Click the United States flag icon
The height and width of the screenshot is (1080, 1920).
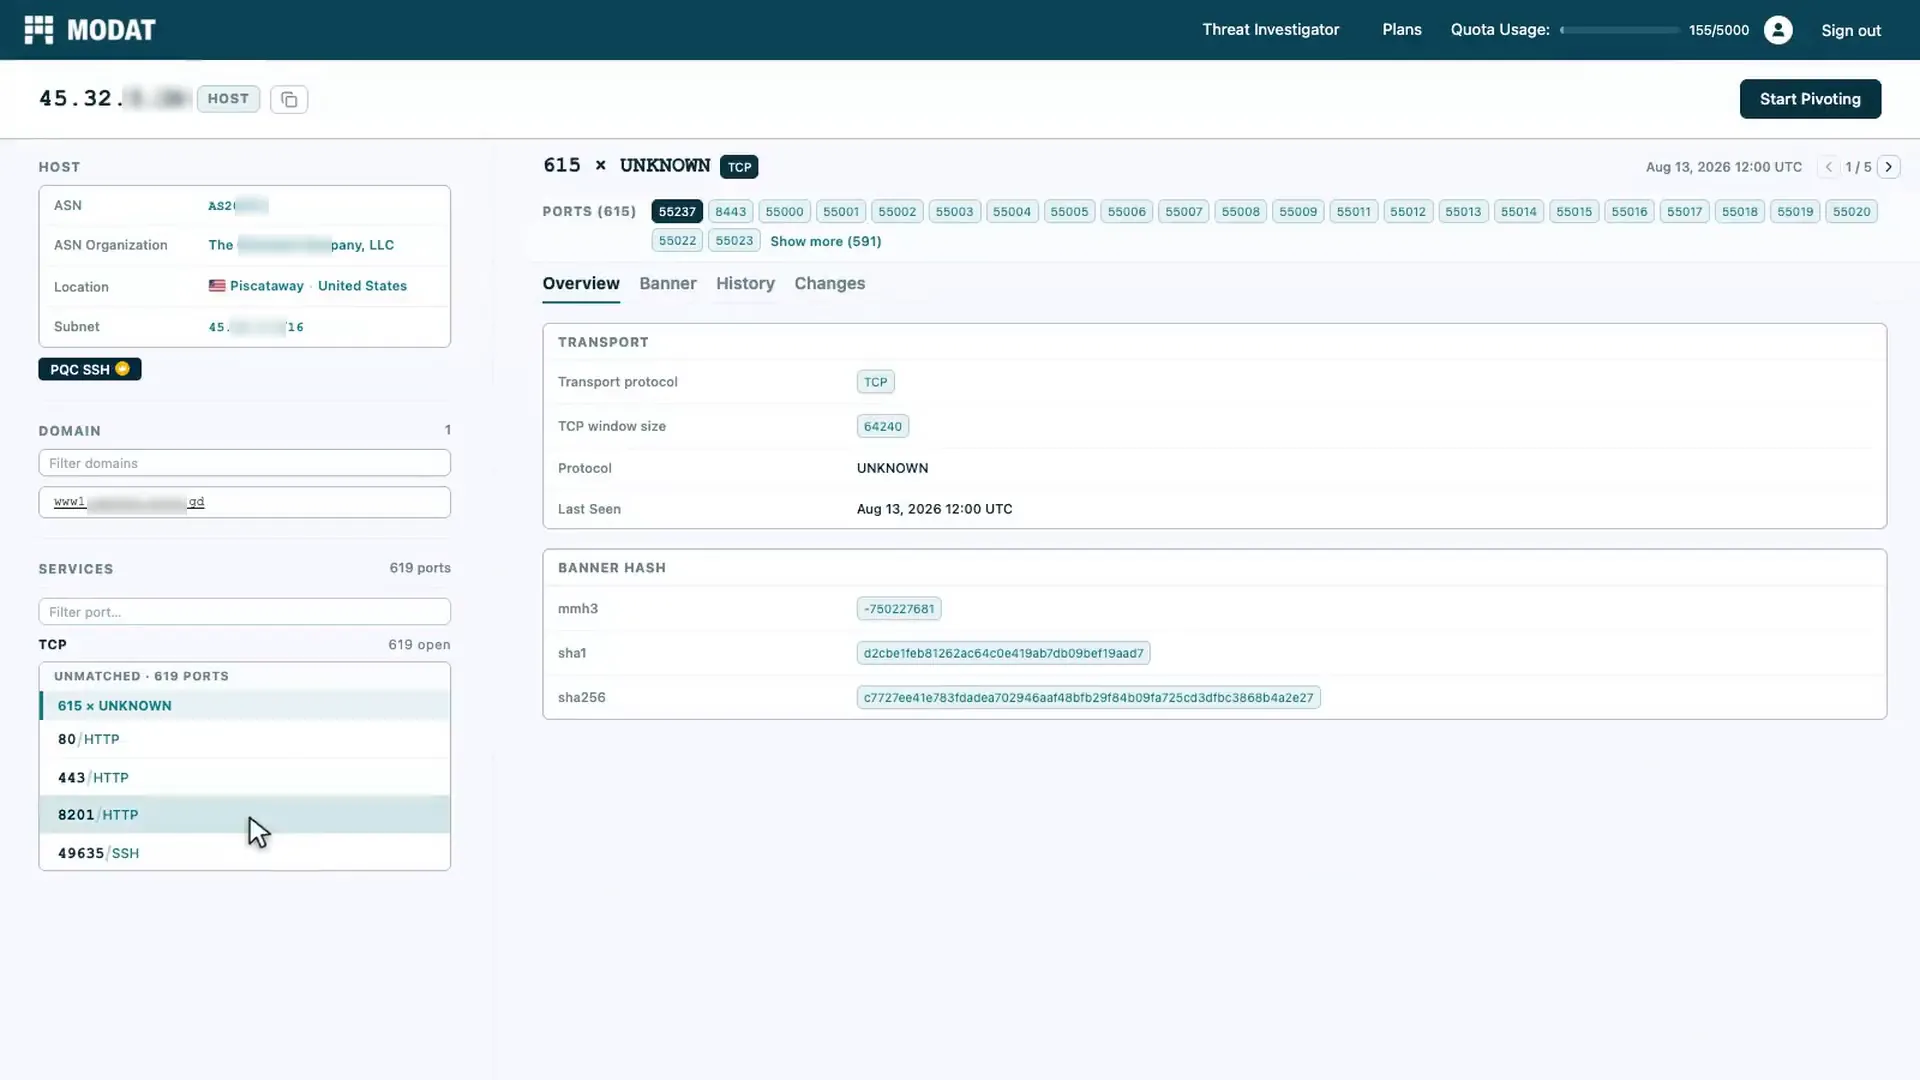(217, 286)
